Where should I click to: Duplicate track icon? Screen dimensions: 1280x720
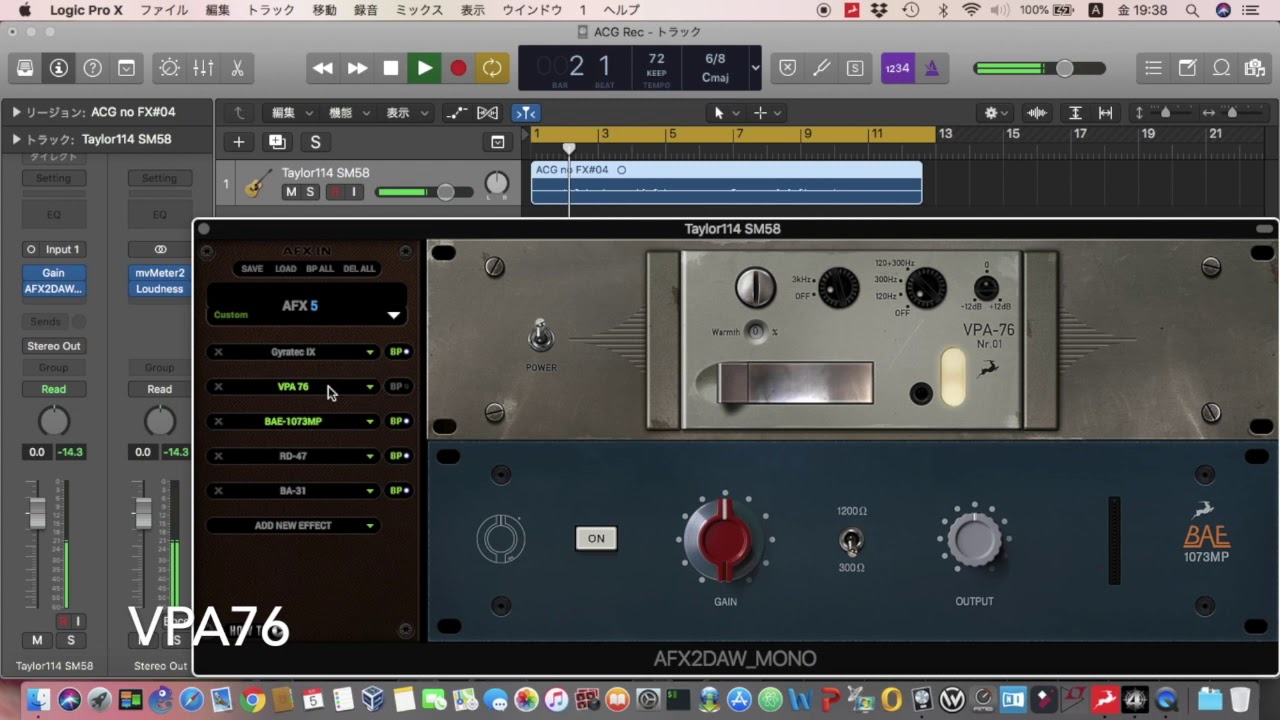click(x=277, y=142)
